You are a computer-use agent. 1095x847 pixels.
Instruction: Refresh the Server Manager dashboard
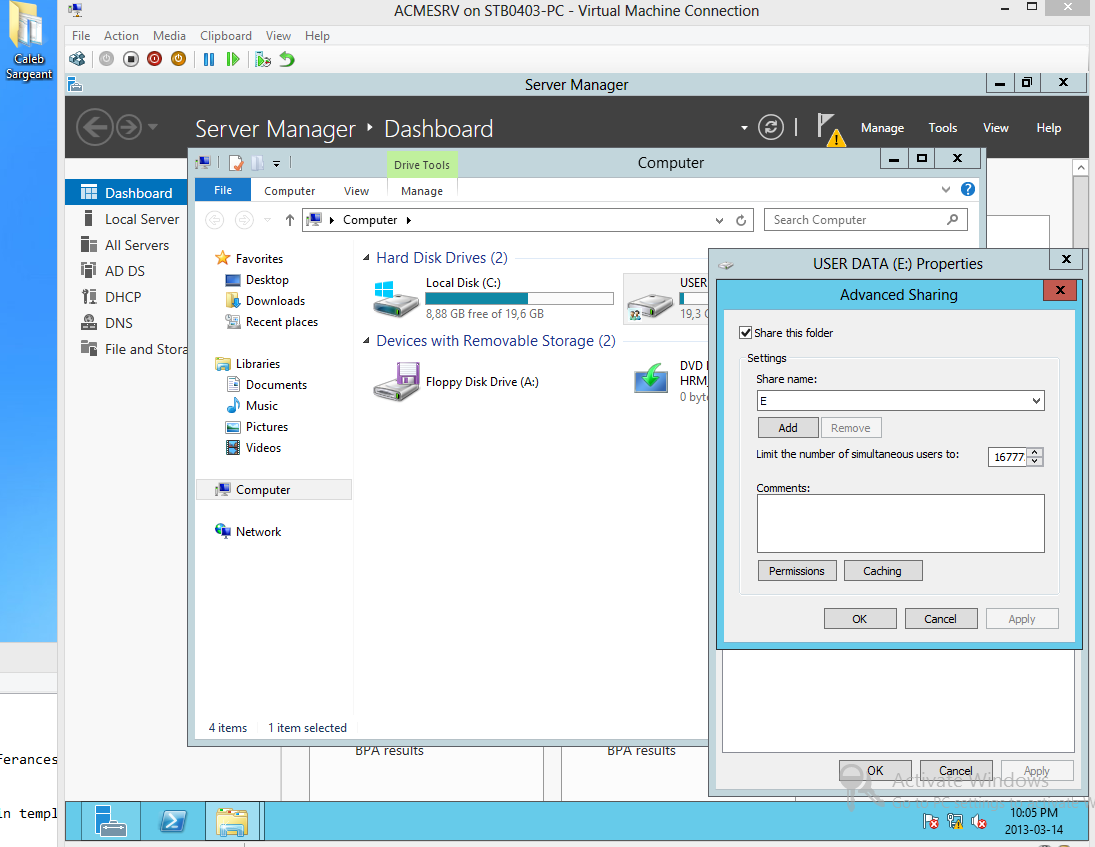[x=771, y=128]
